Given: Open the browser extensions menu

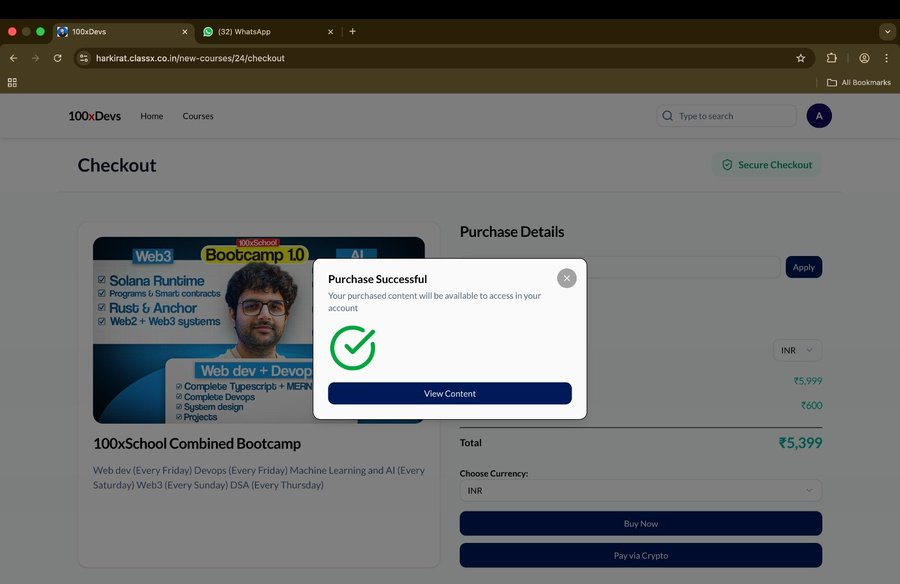Looking at the screenshot, I should (x=831, y=58).
